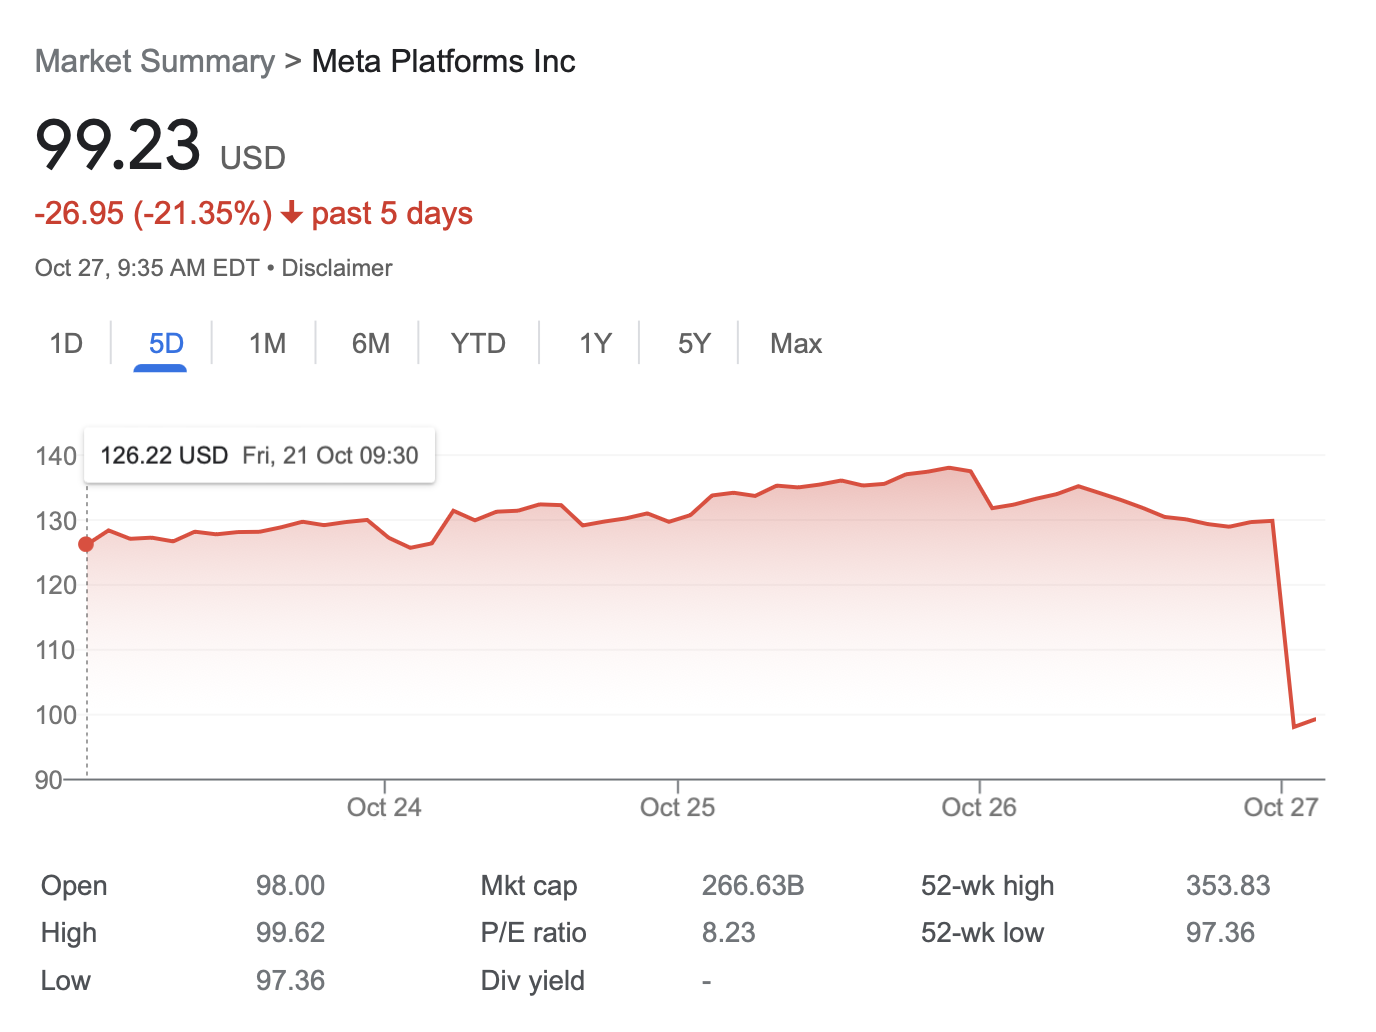The image size is (1376, 1032).
Task: Select the 5D time range tab
Action: pos(166,344)
